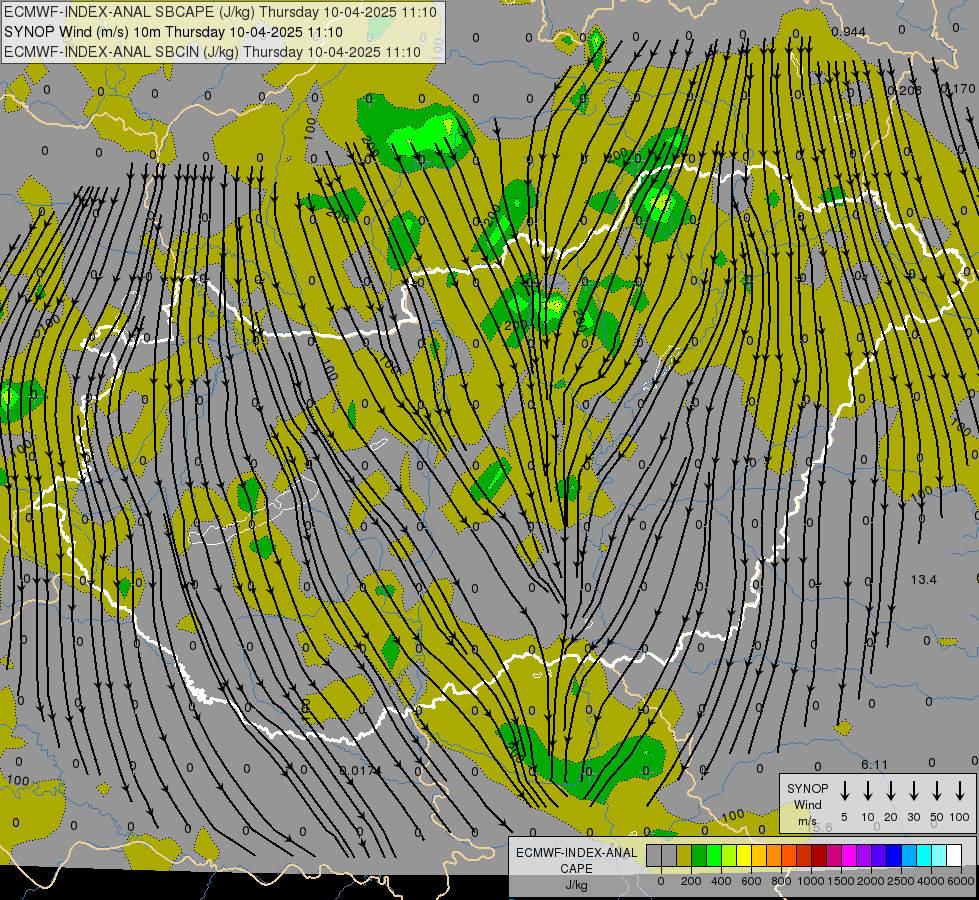Click the ECMWF-INDEX-ANAL CAPE legend label

(x=576, y=860)
